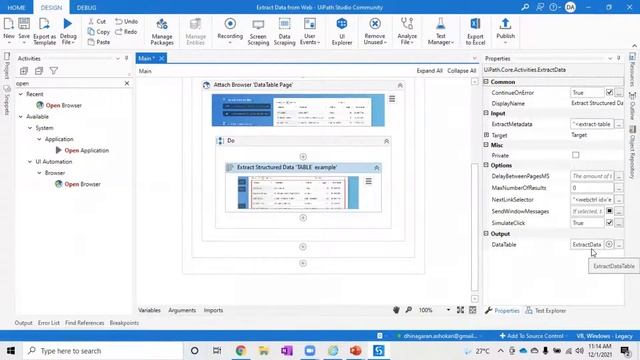Start the Recording tool
640x360 pixels.
point(230,30)
